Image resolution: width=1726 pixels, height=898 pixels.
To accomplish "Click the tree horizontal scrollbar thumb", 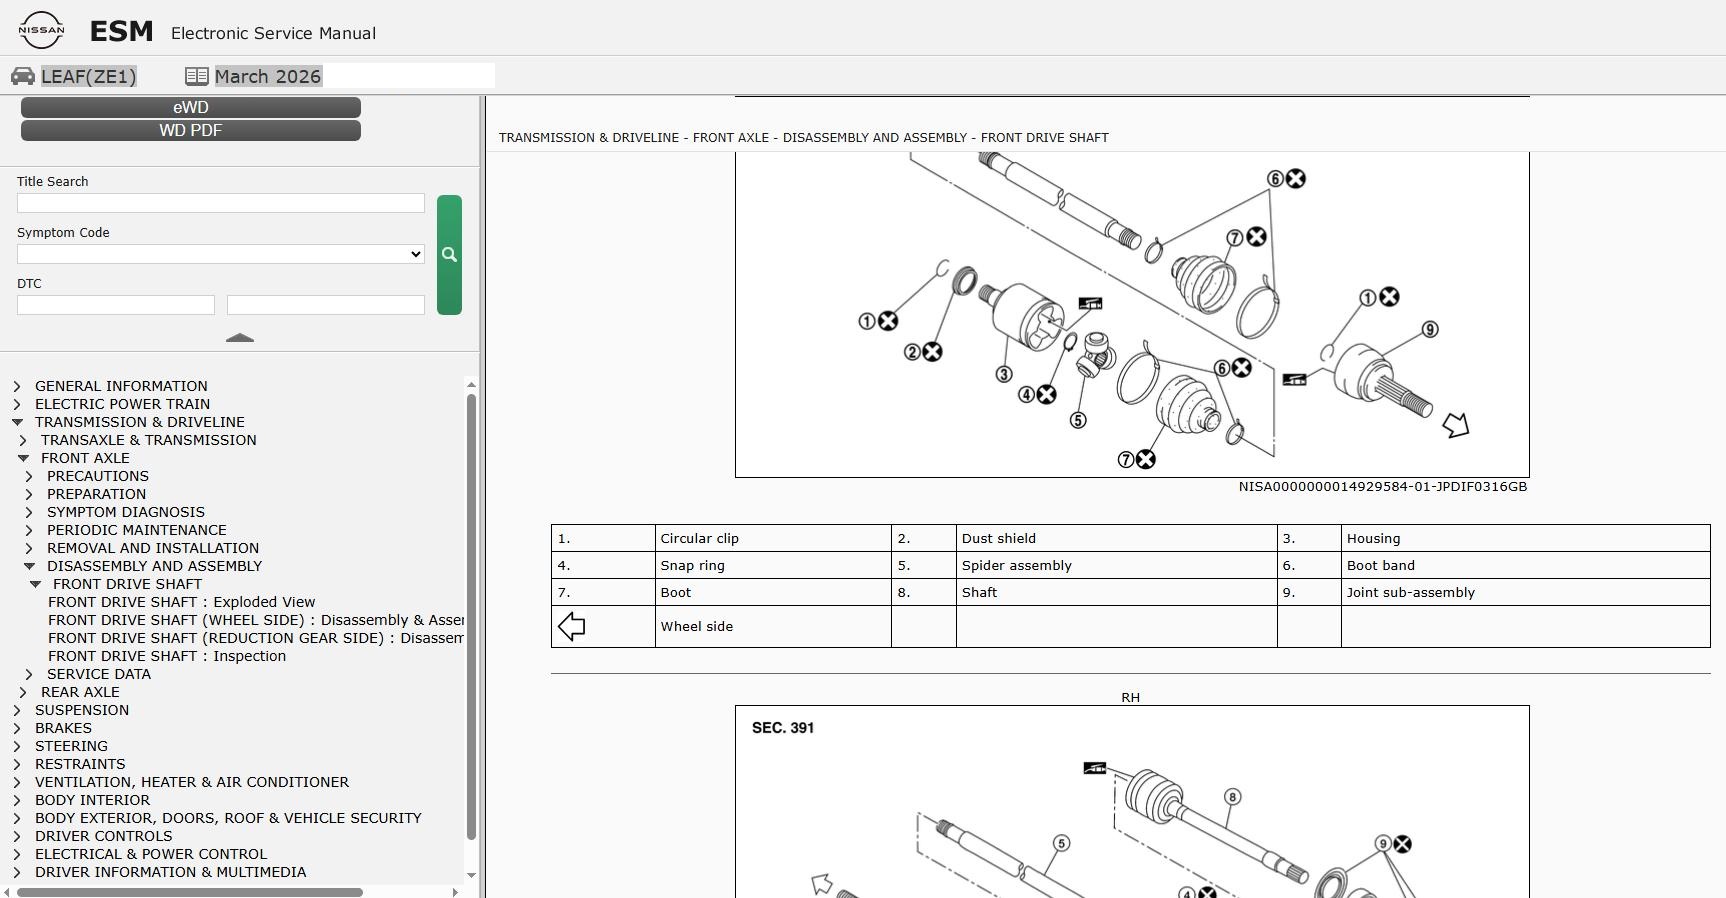I will coord(189,892).
